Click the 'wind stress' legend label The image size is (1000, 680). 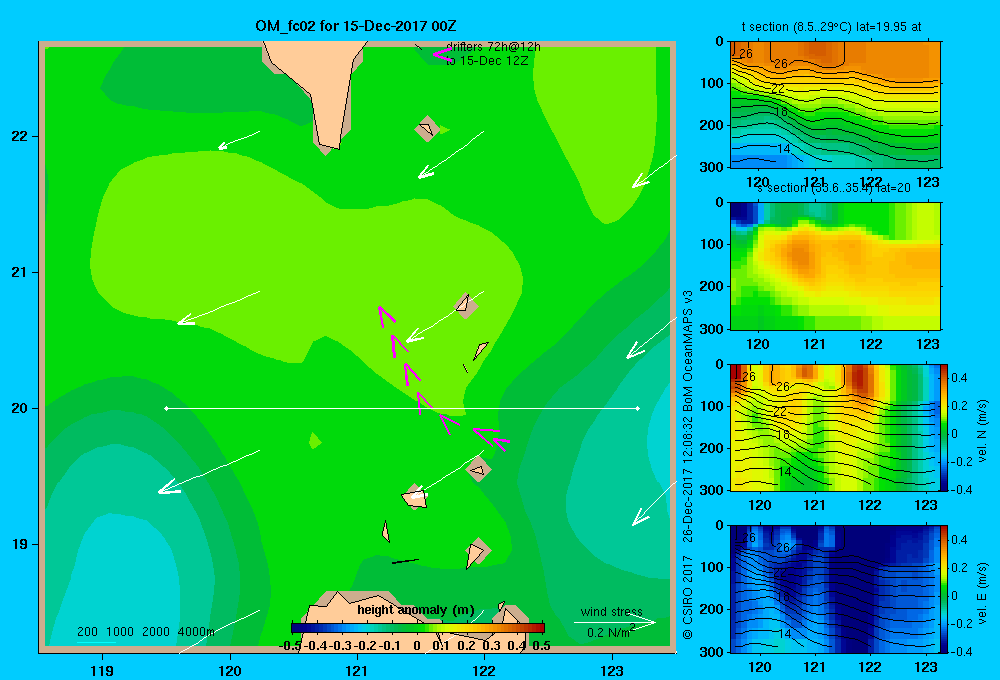tap(611, 612)
